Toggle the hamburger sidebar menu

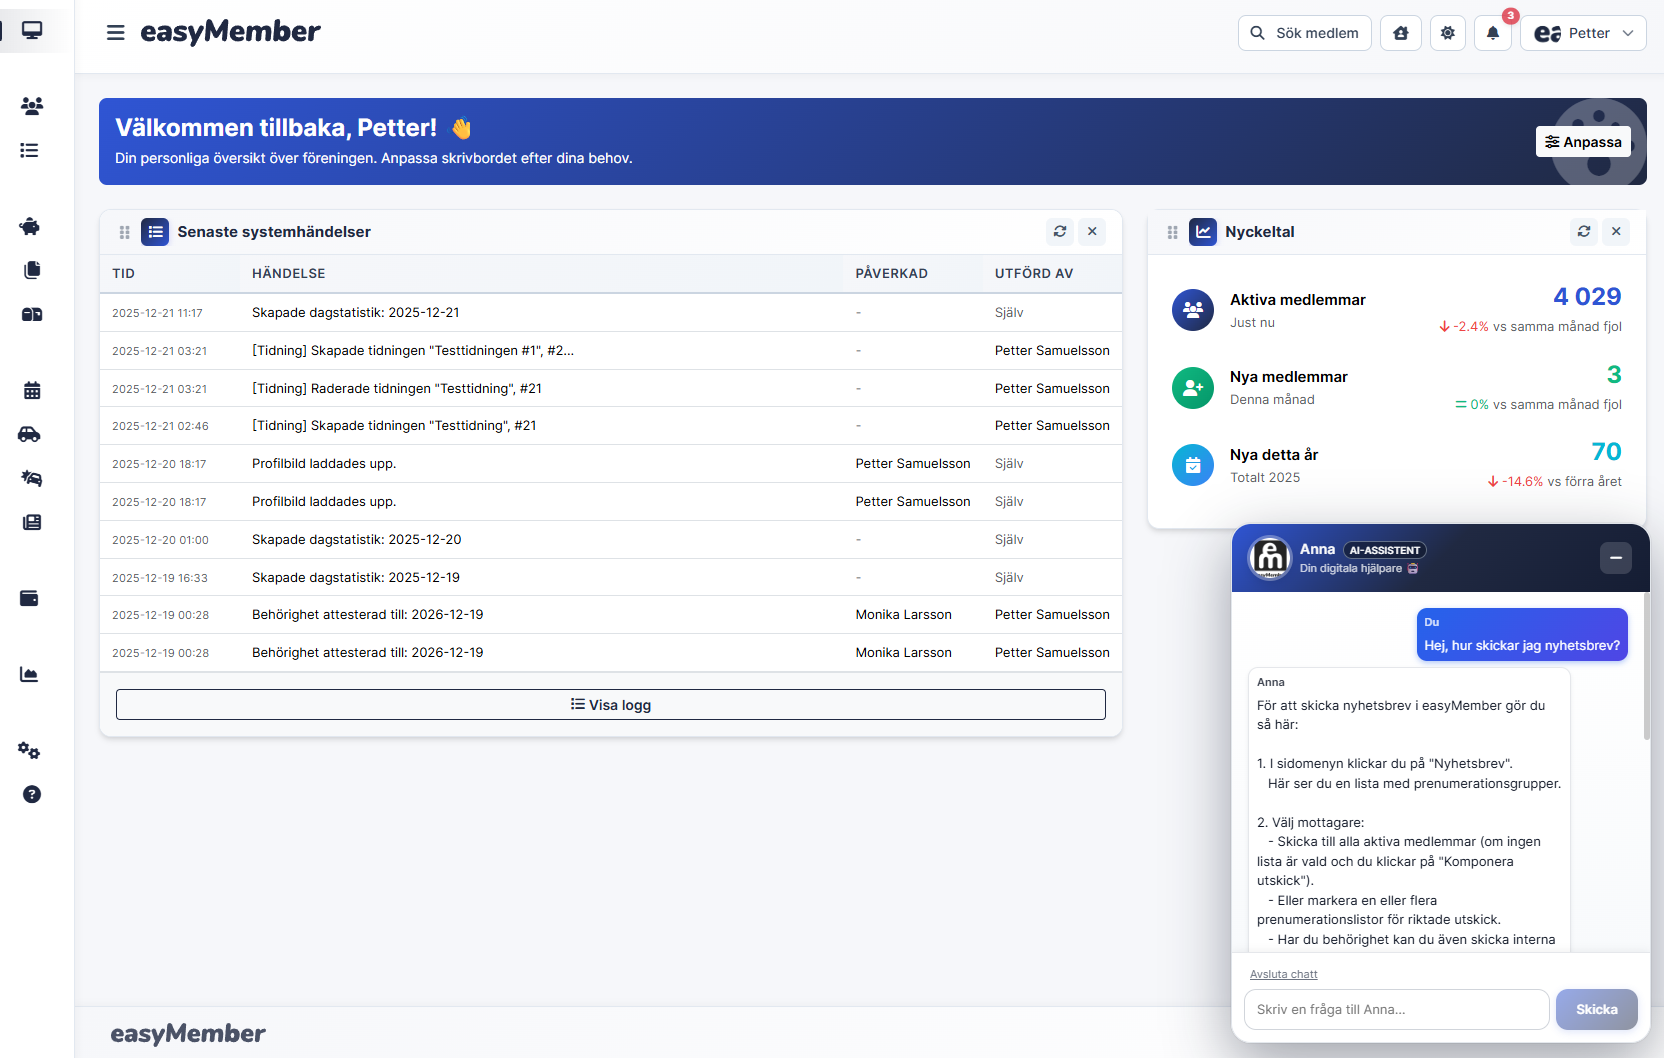[x=116, y=33]
